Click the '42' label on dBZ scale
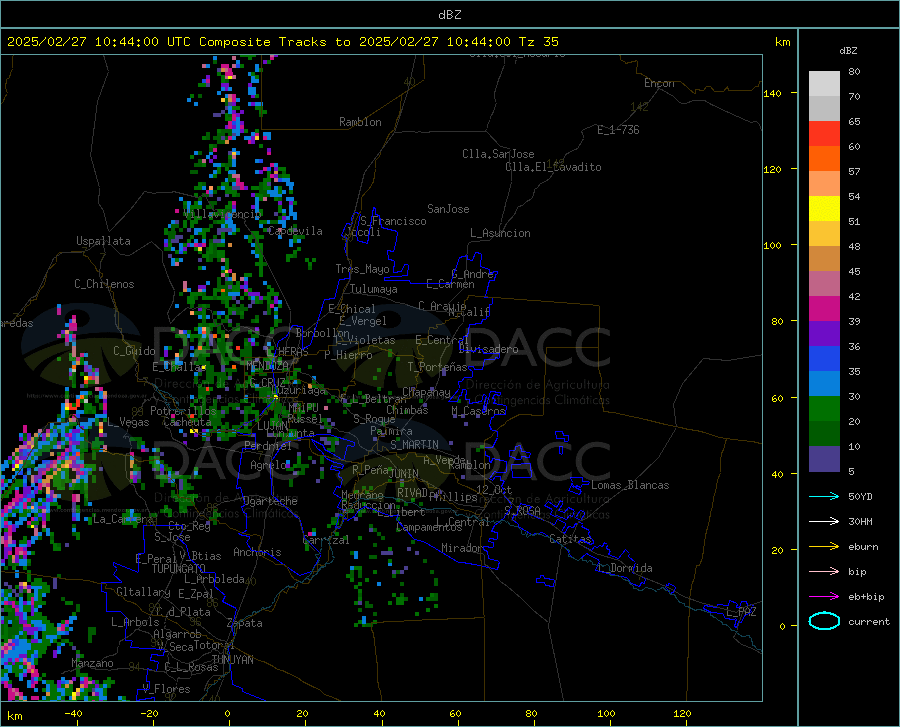Viewport: 900px width, 727px height. [x=854, y=297]
